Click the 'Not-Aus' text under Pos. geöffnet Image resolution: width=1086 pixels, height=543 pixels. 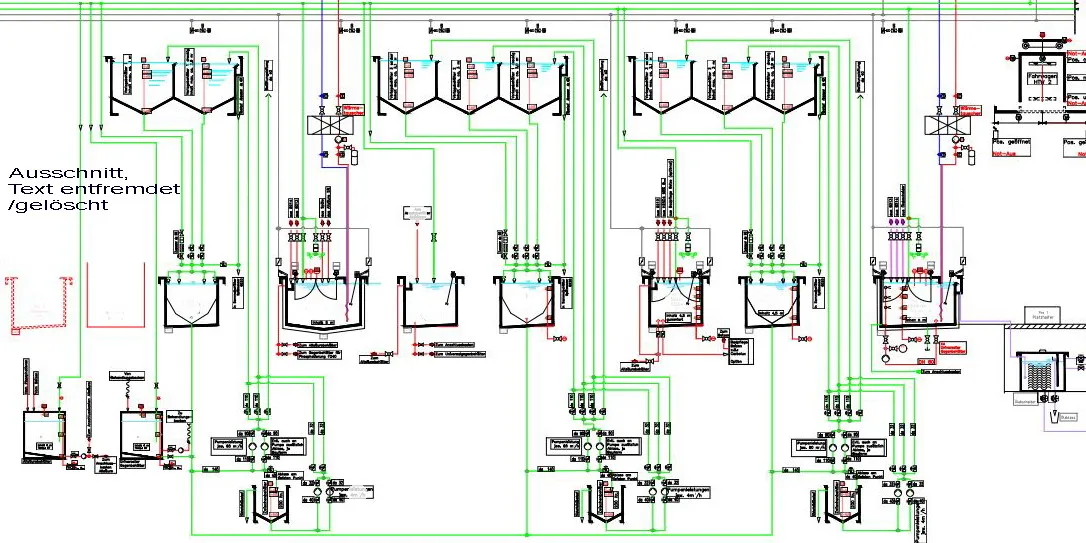1003,154
